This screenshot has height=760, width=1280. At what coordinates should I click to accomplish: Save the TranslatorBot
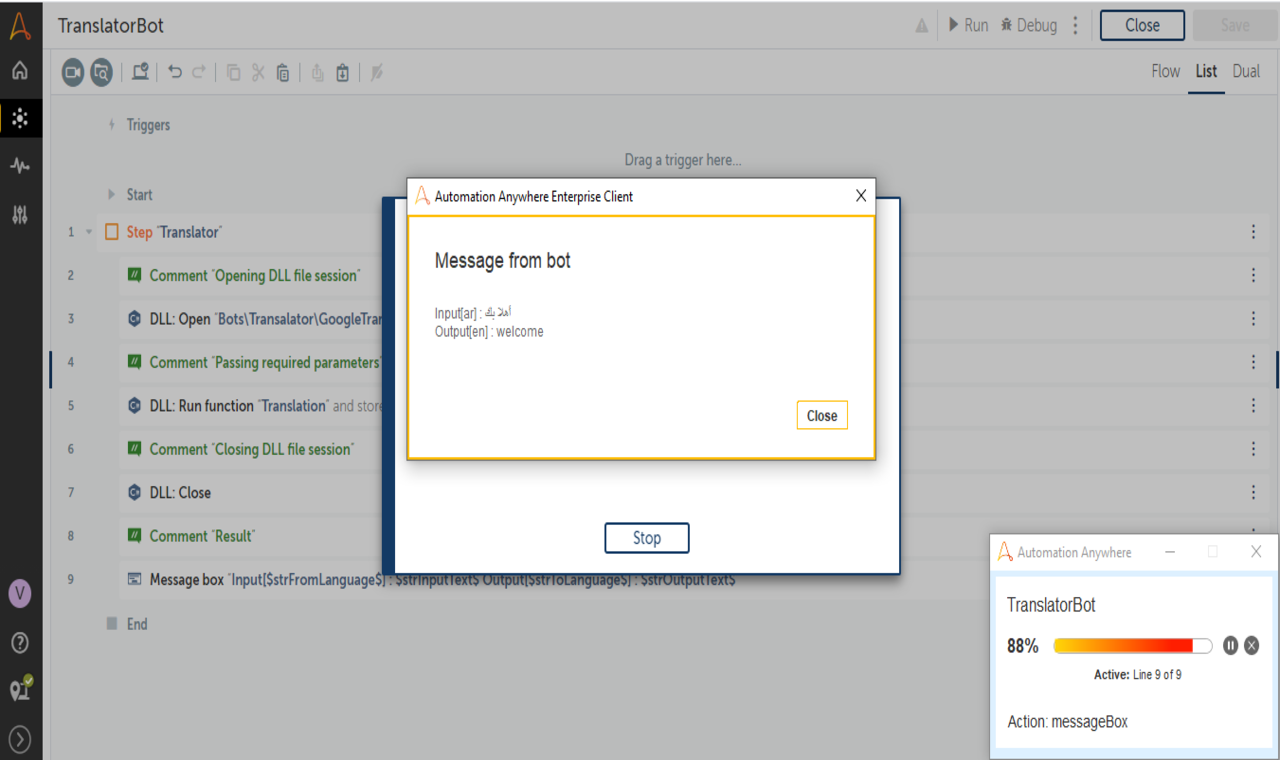point(1235,25)
